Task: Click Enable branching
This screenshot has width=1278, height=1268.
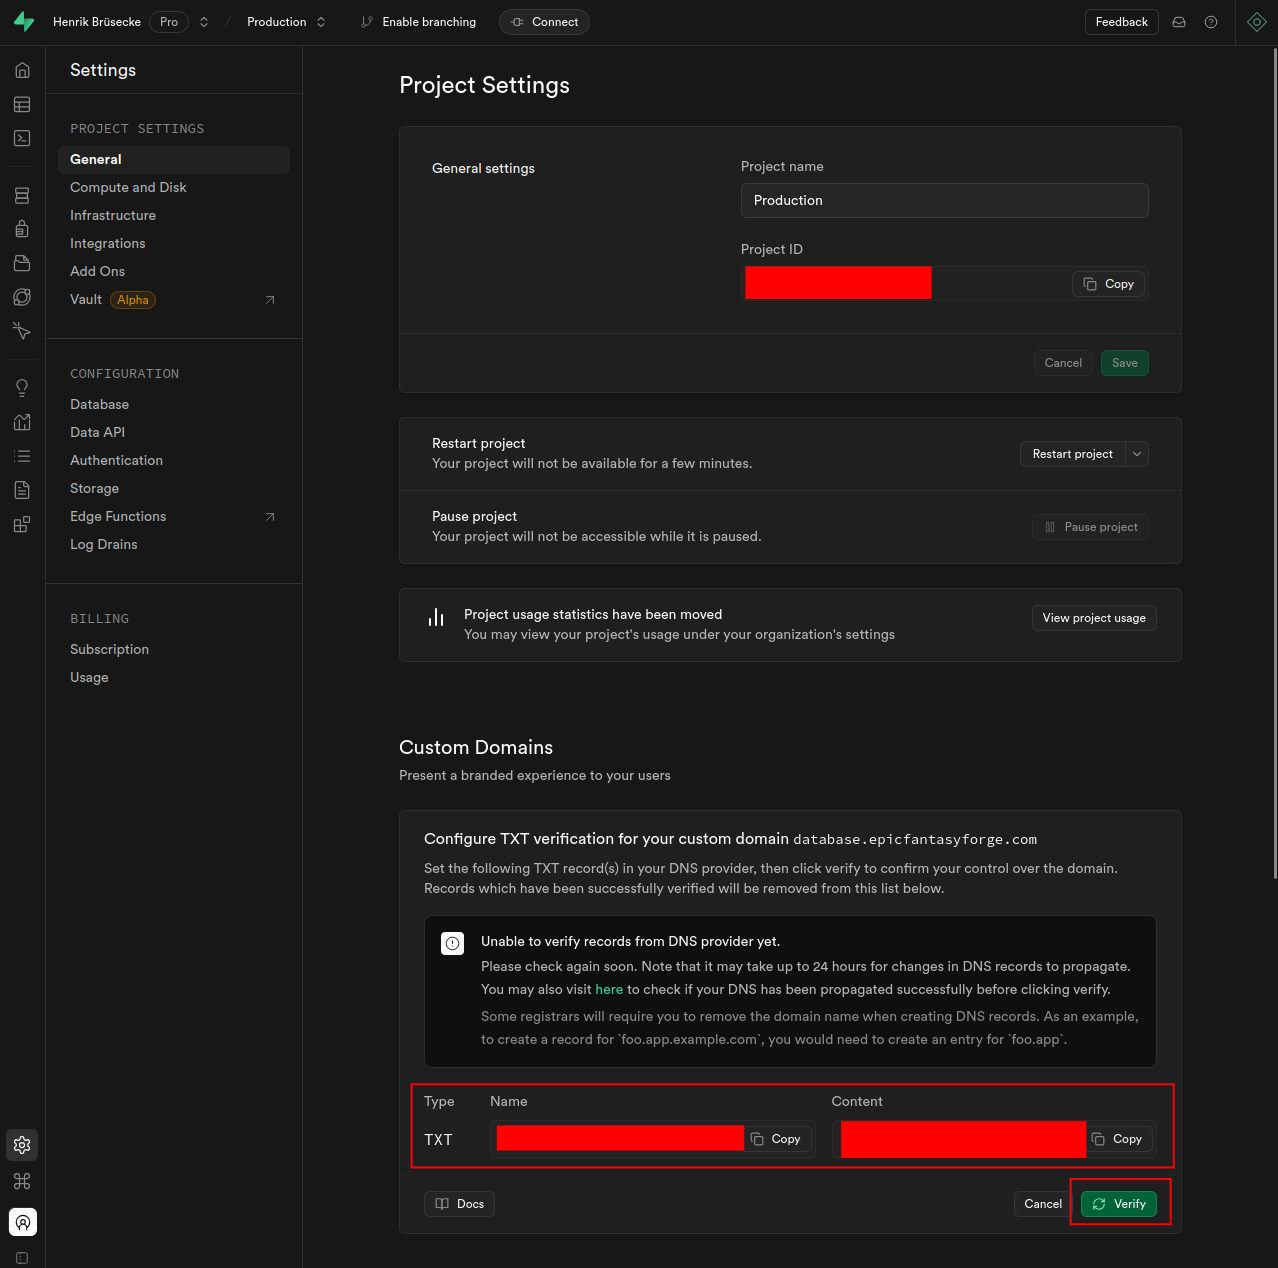Action: point(419,22)
